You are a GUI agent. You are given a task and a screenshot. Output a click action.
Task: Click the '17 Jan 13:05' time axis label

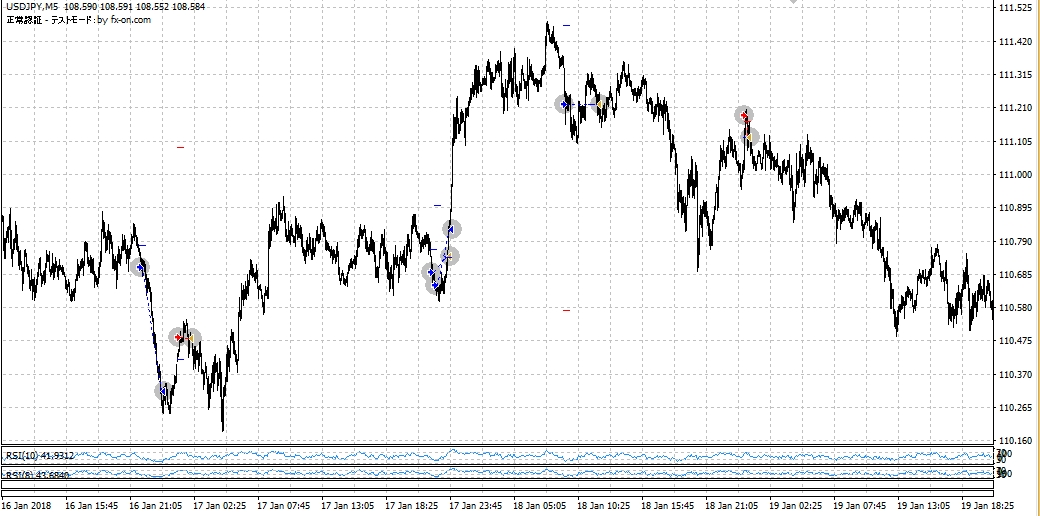[349, 505]
